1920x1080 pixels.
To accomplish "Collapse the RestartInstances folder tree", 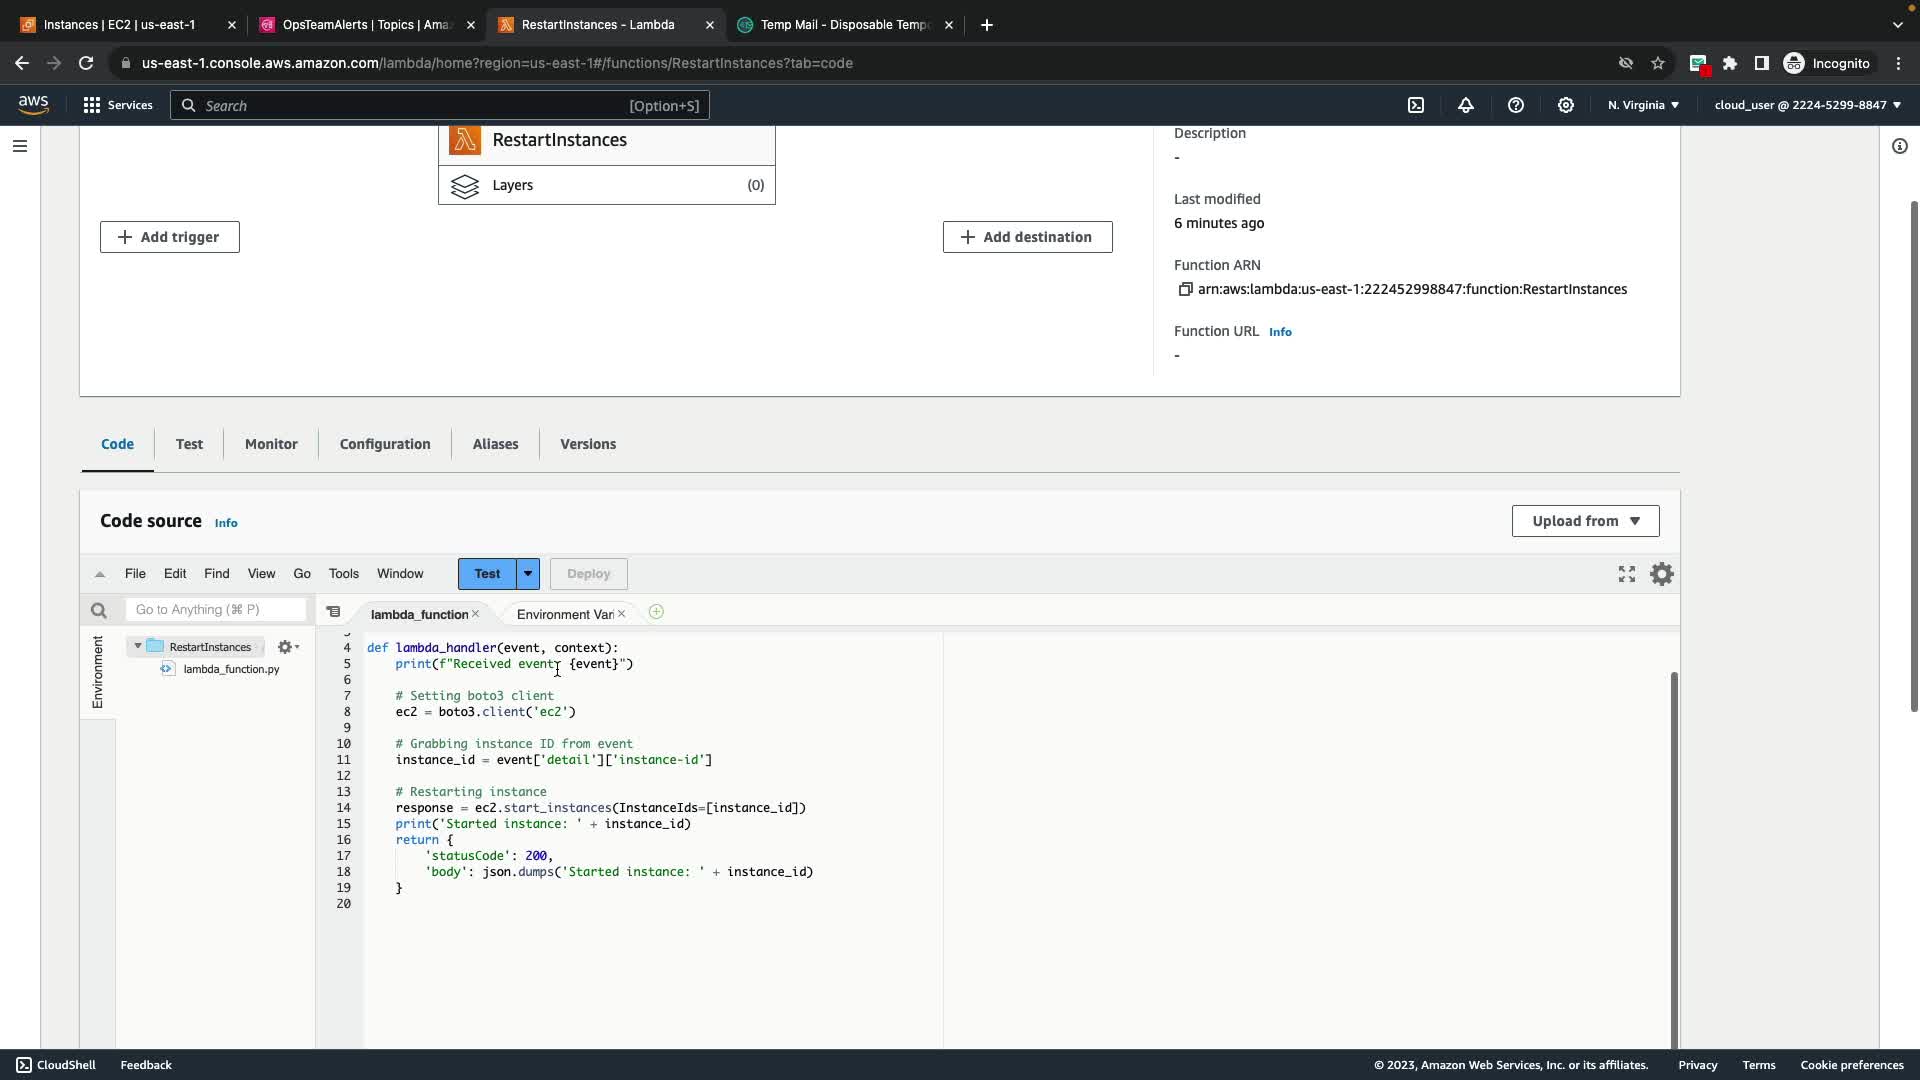I will pyautogui.click(x=138, y=646).
